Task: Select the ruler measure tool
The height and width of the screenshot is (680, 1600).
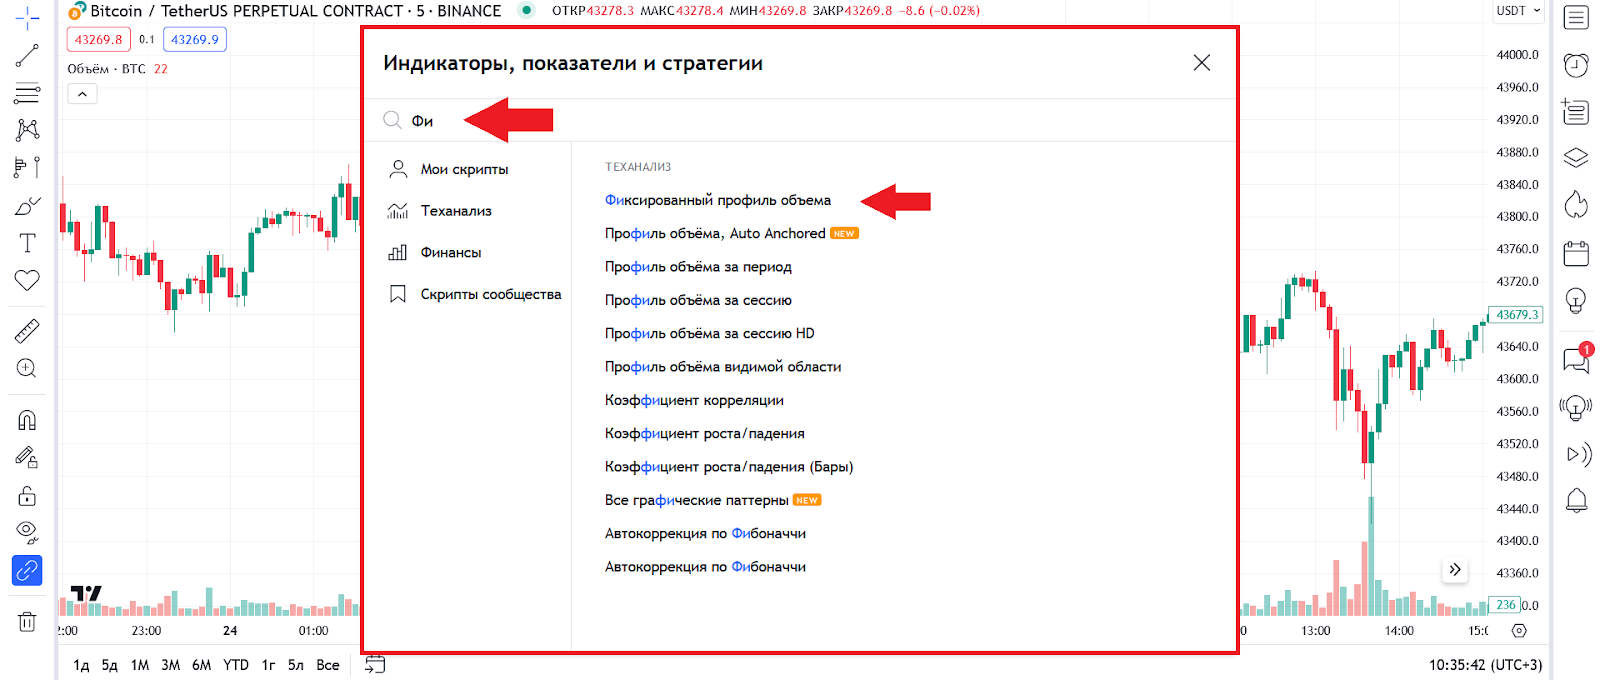Action: pos(27,330)
